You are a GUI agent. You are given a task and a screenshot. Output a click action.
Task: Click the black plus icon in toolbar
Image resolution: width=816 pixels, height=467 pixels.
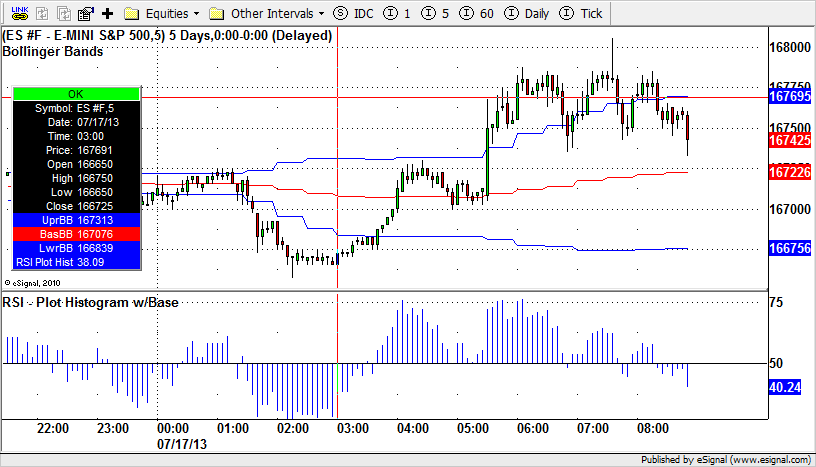pos(107,14)
